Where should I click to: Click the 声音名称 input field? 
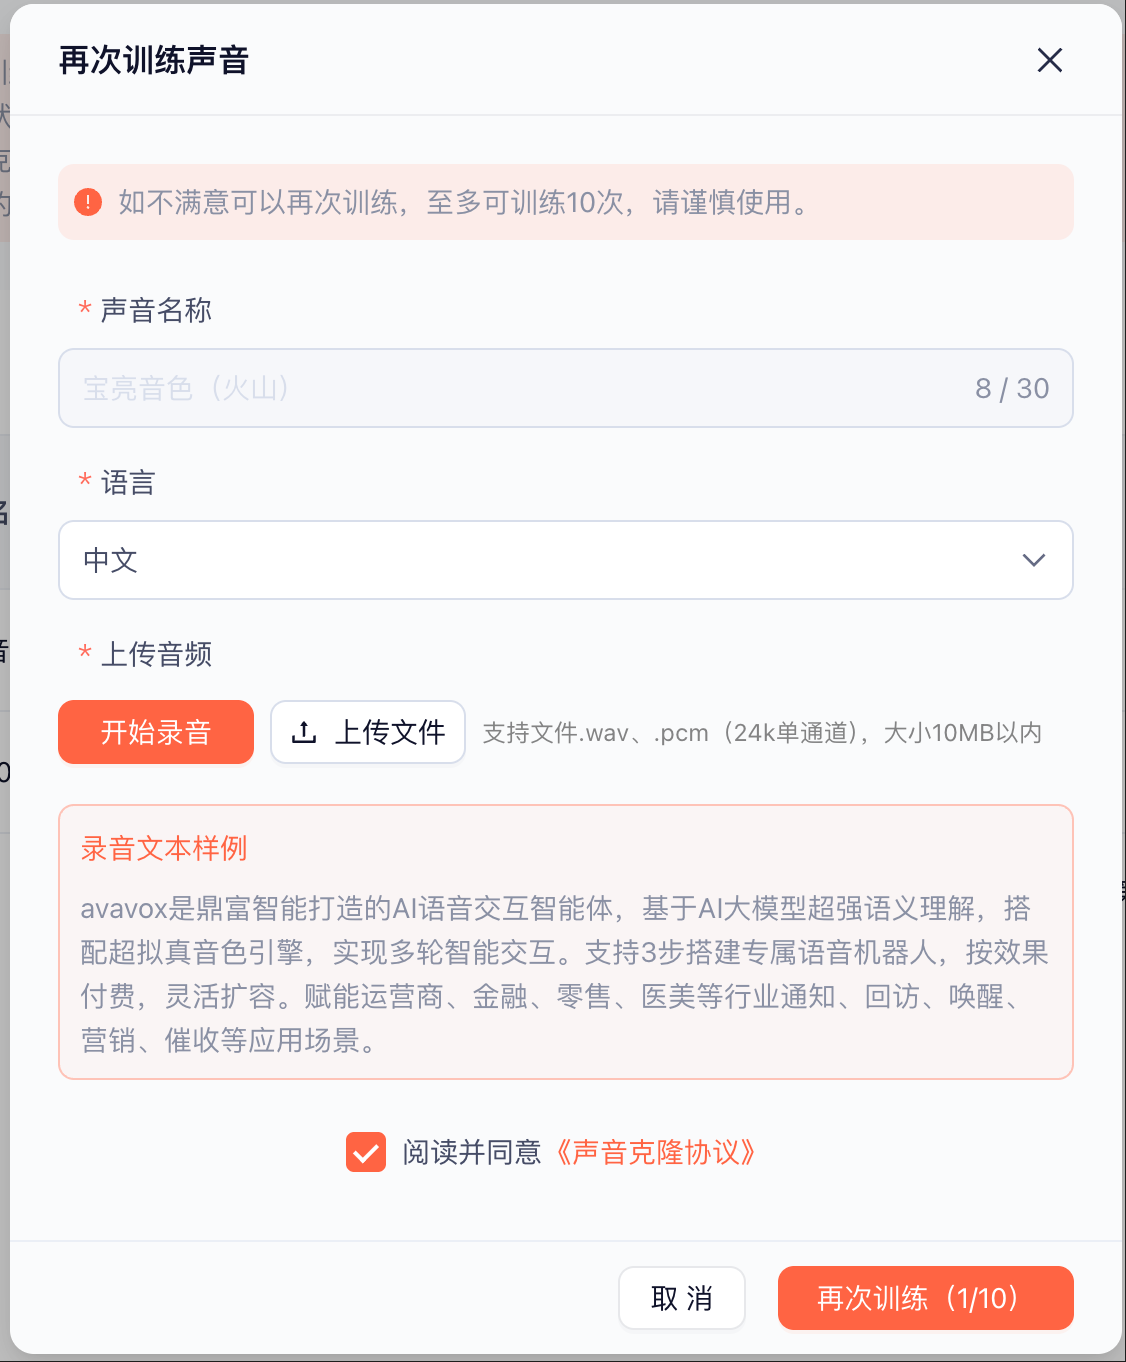pos(566,388)
